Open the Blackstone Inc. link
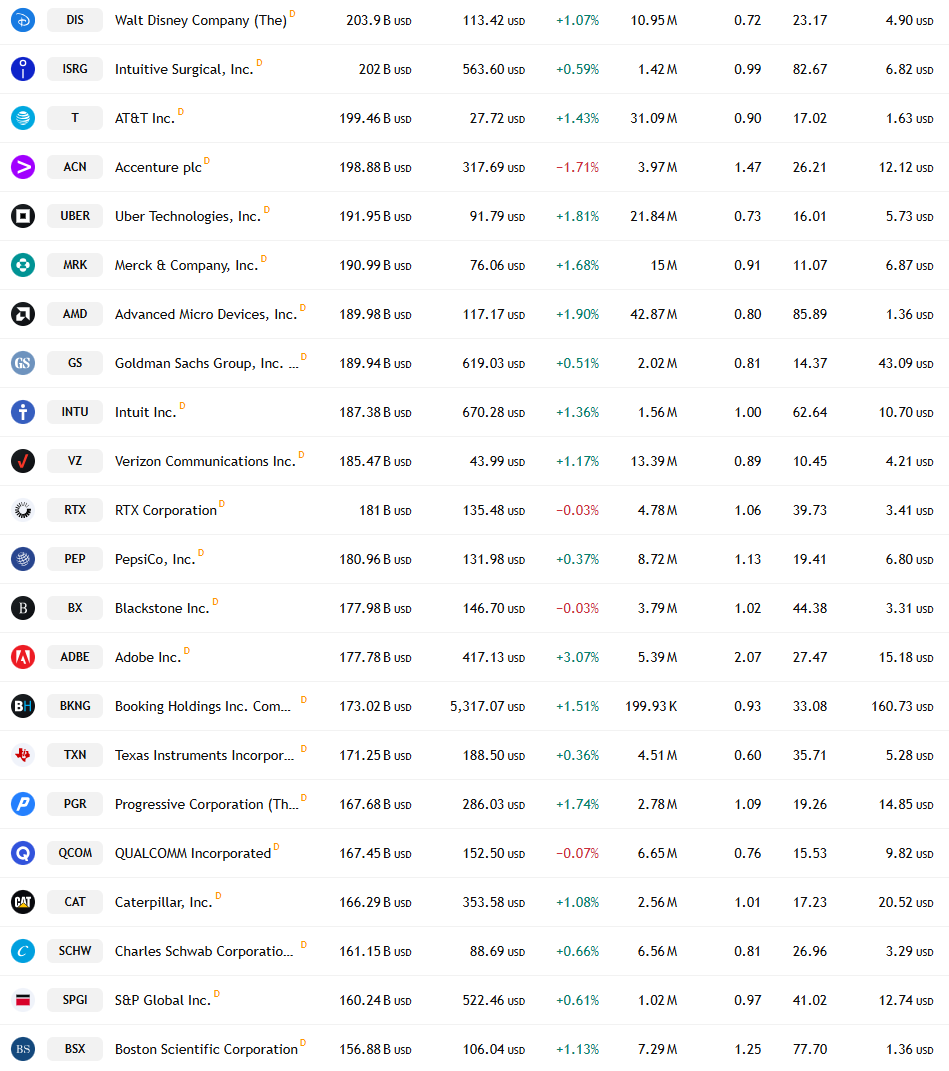 point(162,608)
